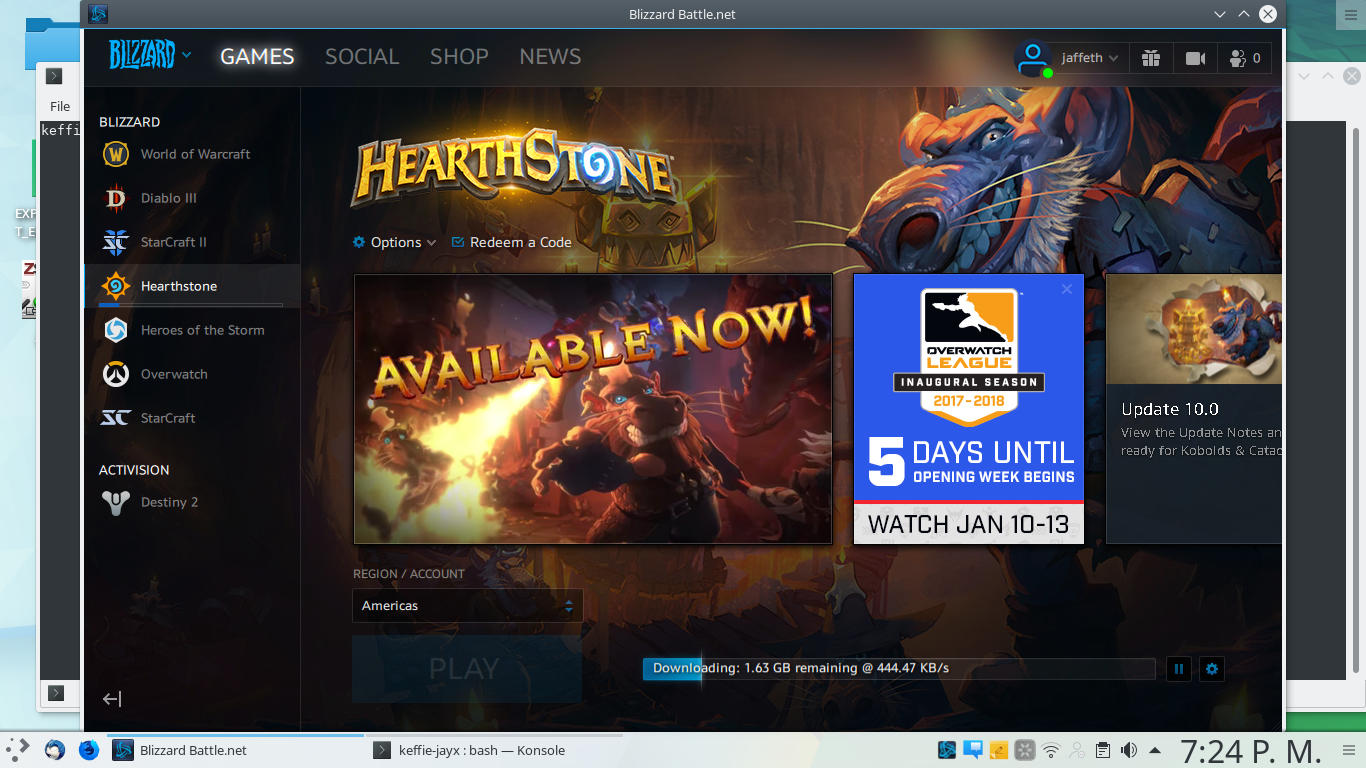The image size is (1366, 768).
Task: Open the clipboard tray icon
Action: [x=1103, y=750]
